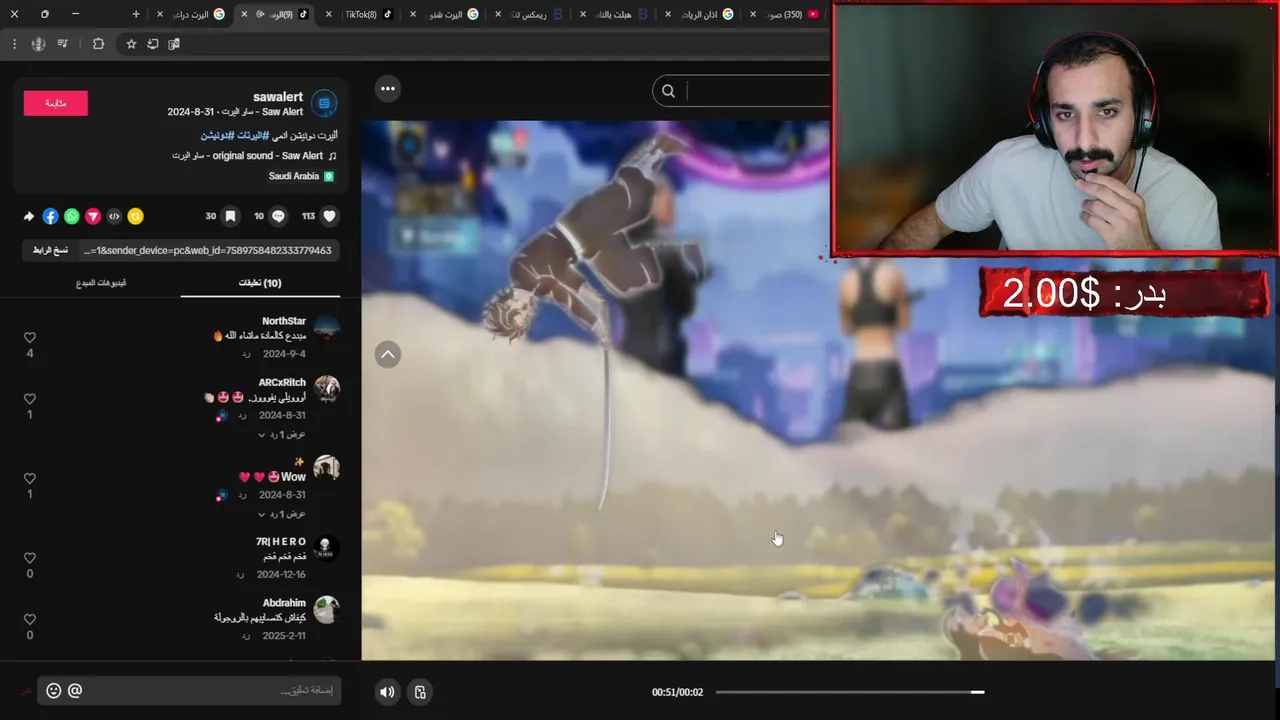Share to WhatsApp icon
Viewport: 1280px width, 720px height.
[x=72, y=216]
